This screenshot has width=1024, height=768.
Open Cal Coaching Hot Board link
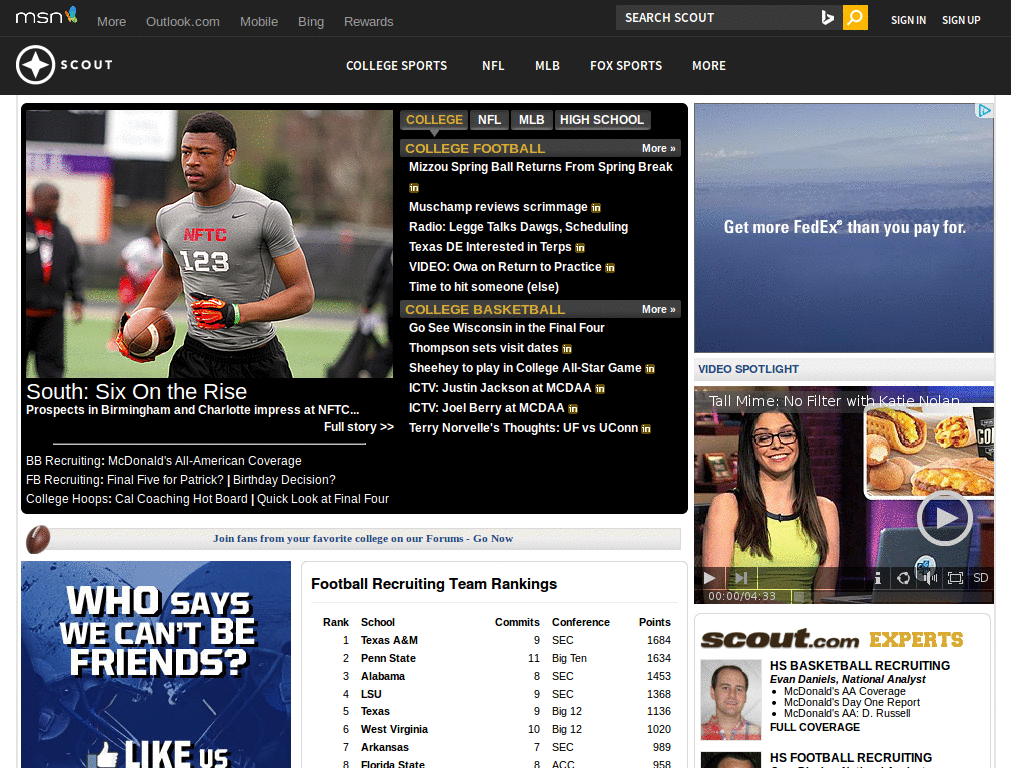tap(182, 499)
